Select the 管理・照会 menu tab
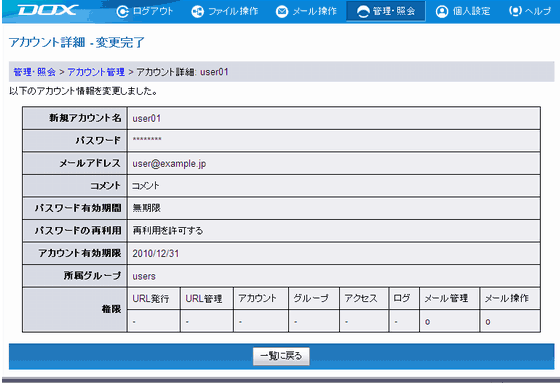560x383 pixels. (386, 11)
